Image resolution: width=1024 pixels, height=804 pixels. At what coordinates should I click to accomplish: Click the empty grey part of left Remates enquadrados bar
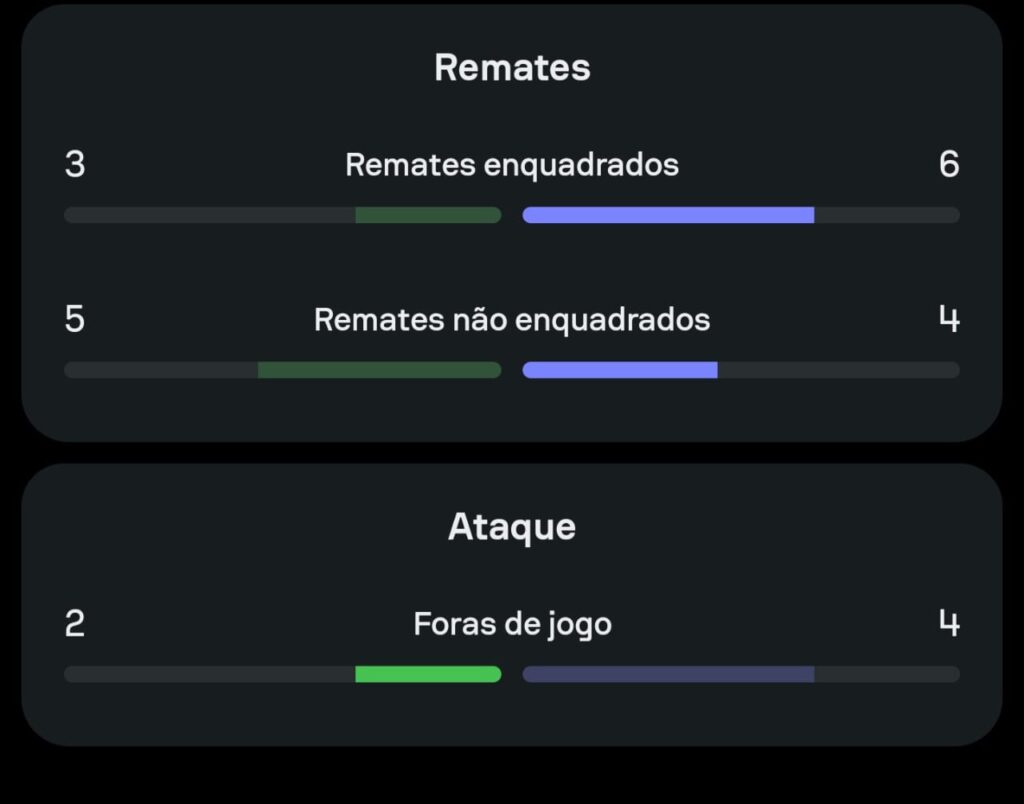click(x=210, y=215)
